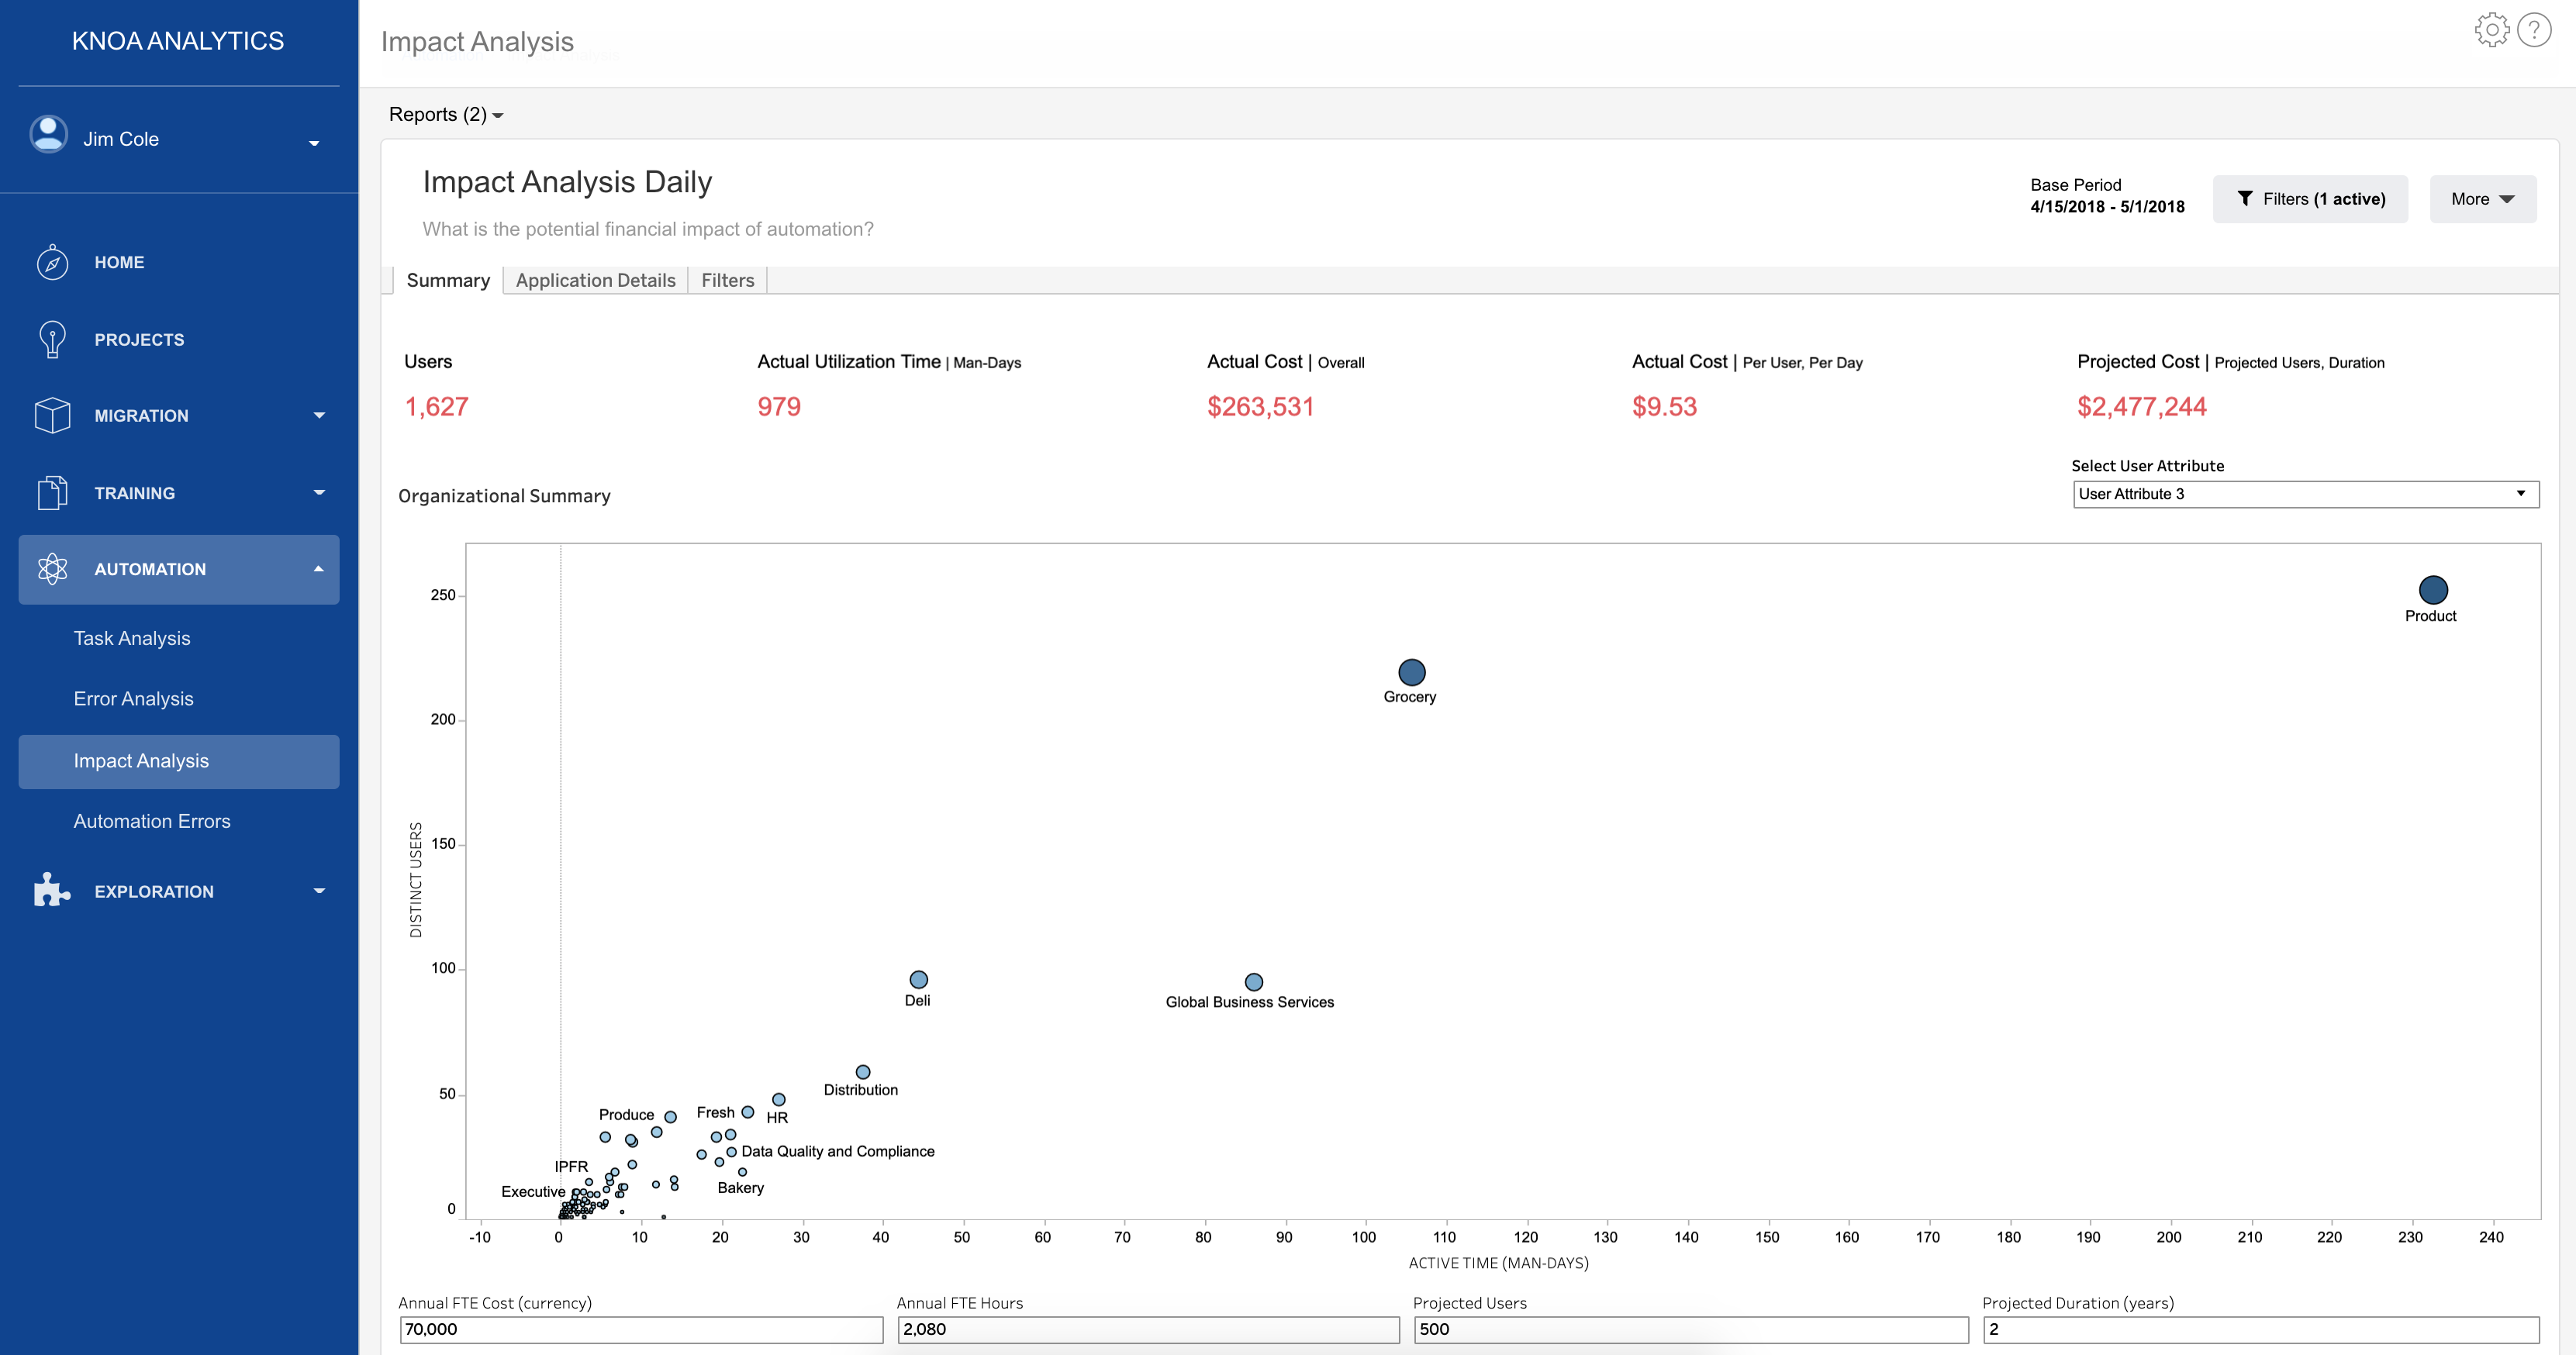The image size is (2576, 1355).
Task: Click the Exploration puzzle piece icon
Action: [x=52, y=890]
